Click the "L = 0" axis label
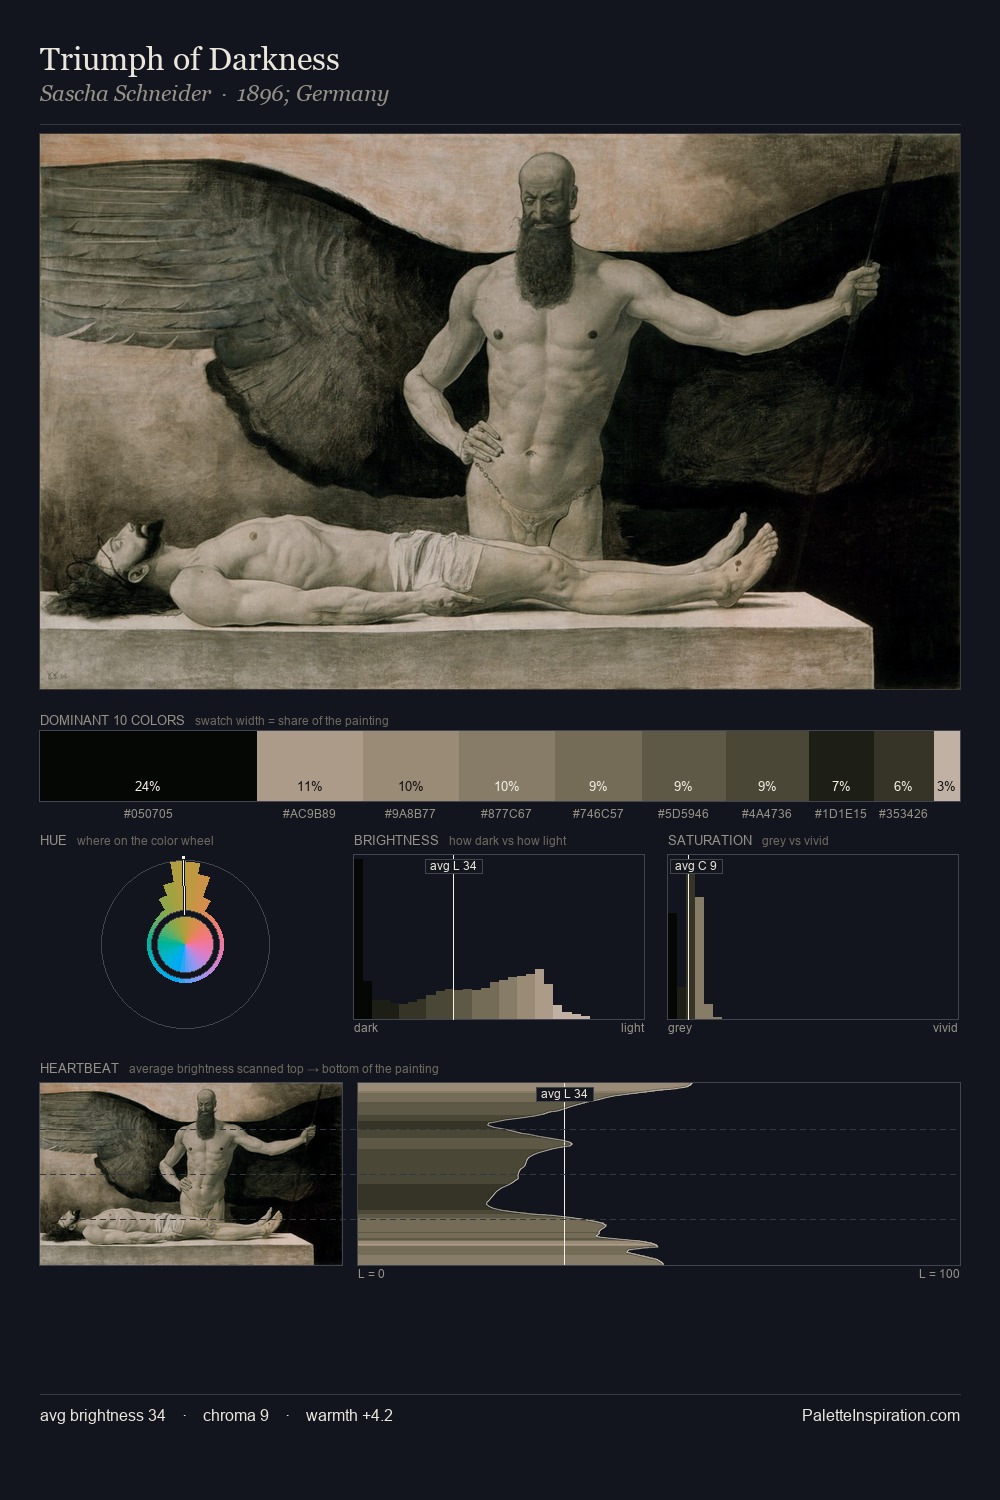Viewport: 1000px width, 1500px height. tap(371, 1274)
